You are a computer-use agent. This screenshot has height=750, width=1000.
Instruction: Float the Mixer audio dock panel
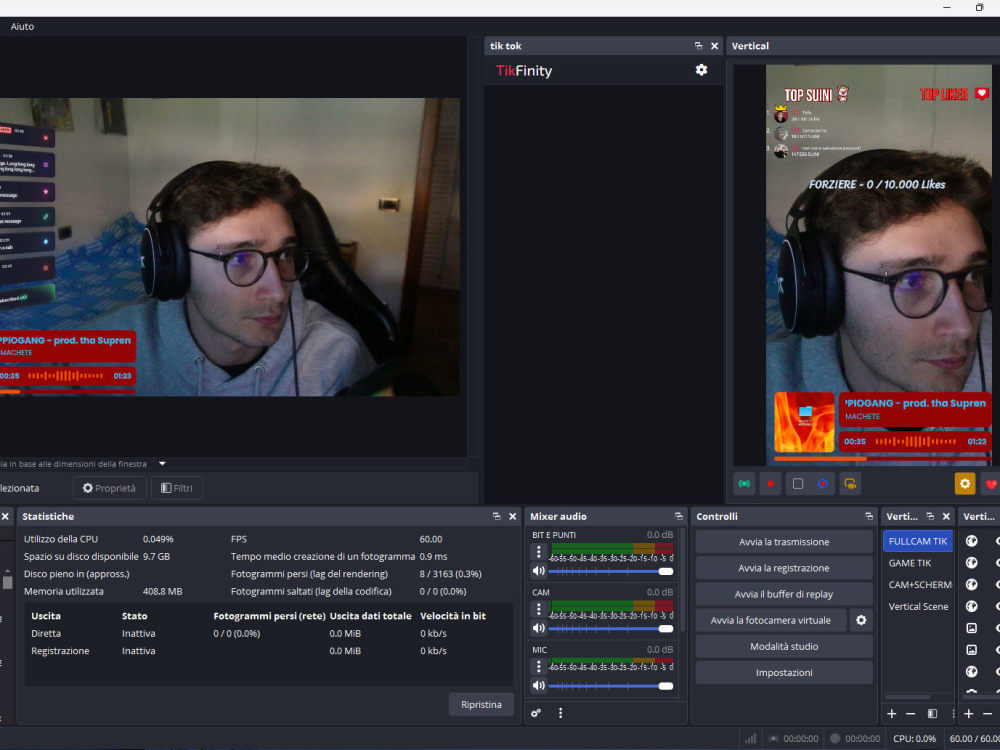point(679,517)
